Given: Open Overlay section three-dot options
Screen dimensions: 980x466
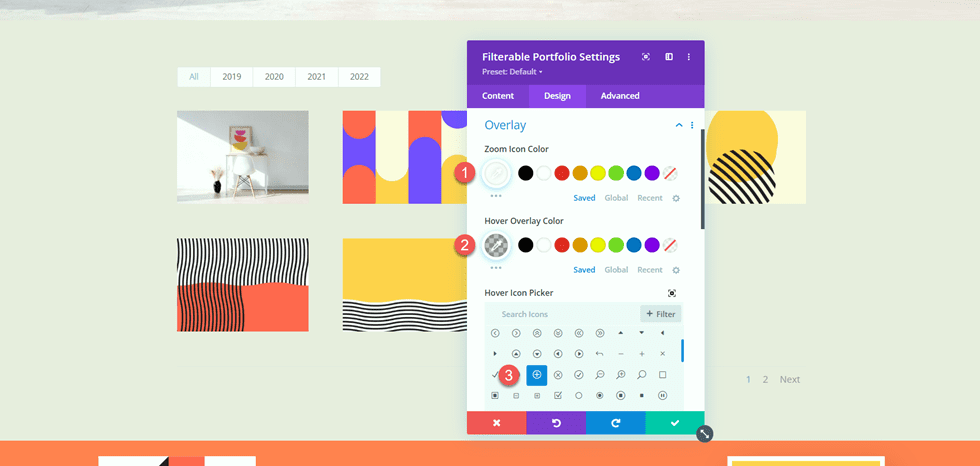Looking at the screenshot, I should (692, 126).
